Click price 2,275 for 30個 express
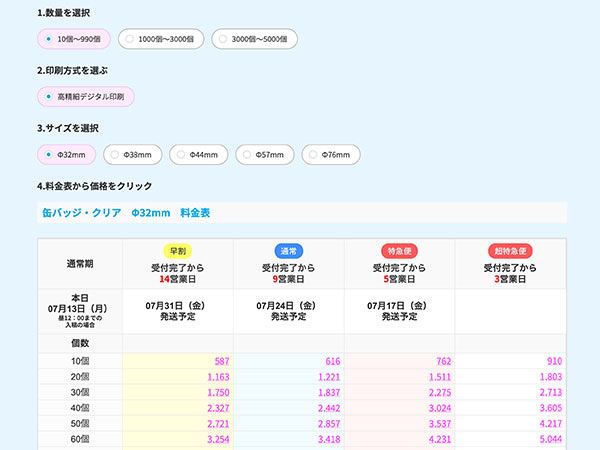Viewport: 600px width, 450px height. [x=440, y=393]
